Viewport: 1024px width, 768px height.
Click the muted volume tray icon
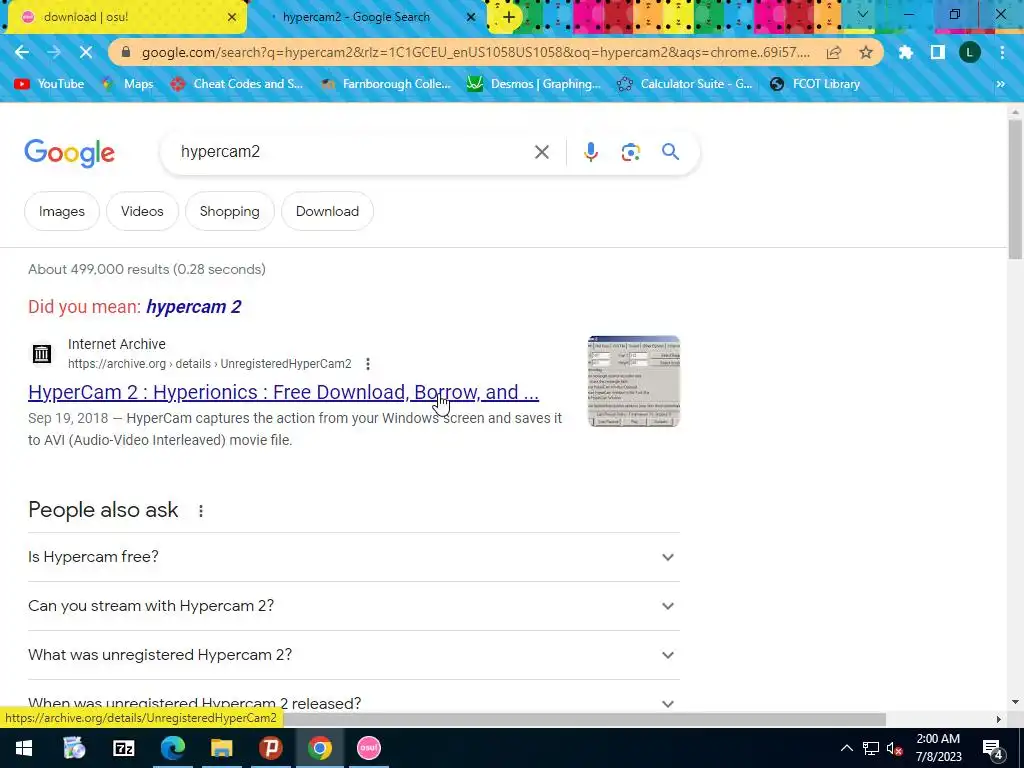tap(894, 748)
